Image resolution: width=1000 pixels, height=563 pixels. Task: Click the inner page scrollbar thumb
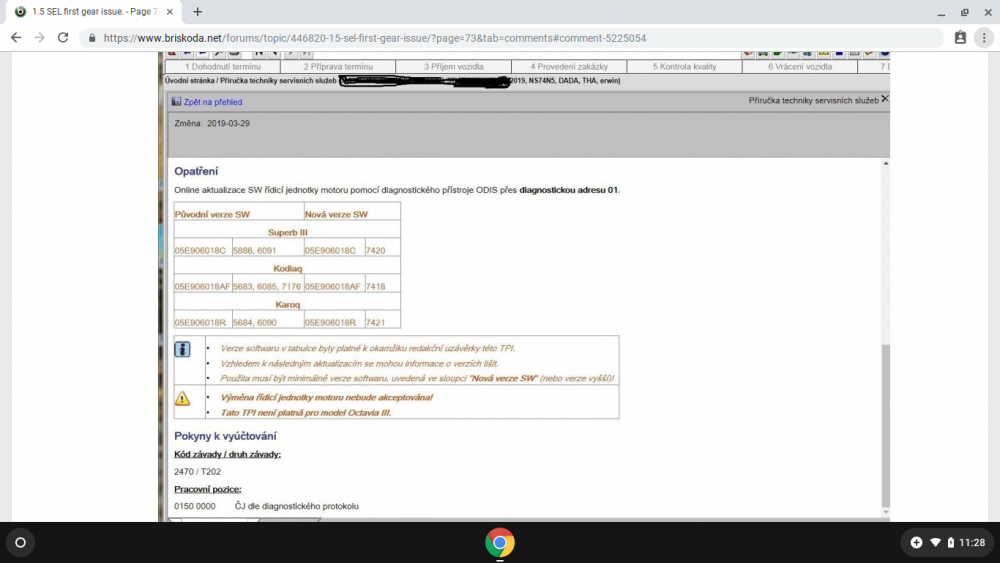pos(885,425)
